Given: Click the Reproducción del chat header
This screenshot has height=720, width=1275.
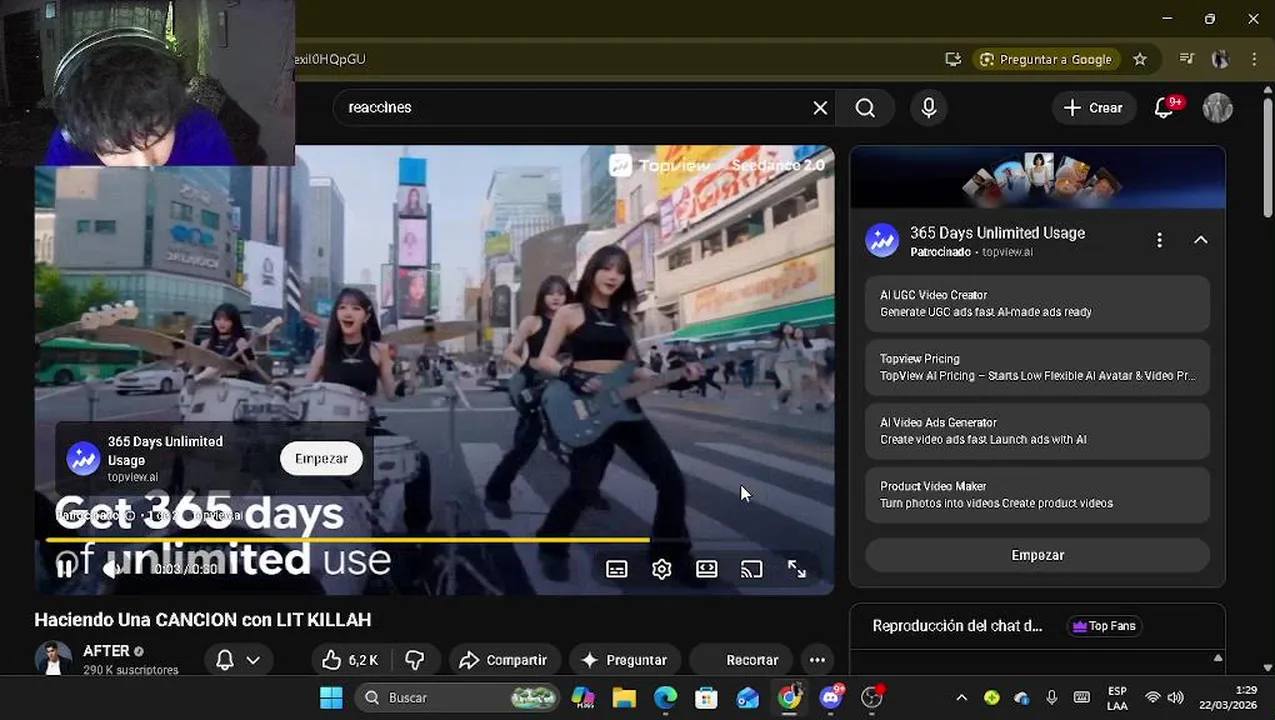Looking at the screenshot, I should pyautogui.click(x=957, y=626).
